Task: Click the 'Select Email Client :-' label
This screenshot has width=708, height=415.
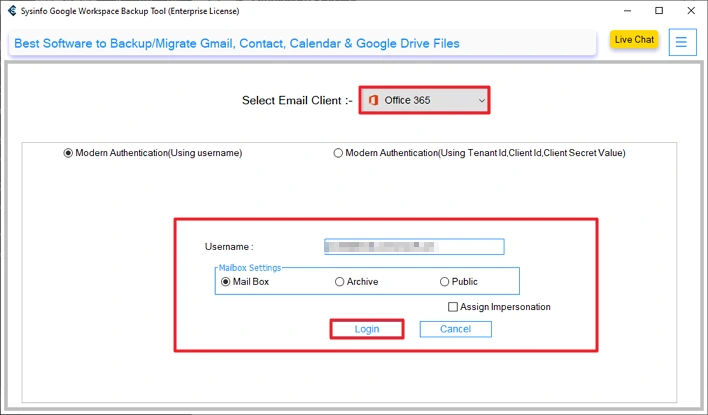Action: [x=297, y=100]
